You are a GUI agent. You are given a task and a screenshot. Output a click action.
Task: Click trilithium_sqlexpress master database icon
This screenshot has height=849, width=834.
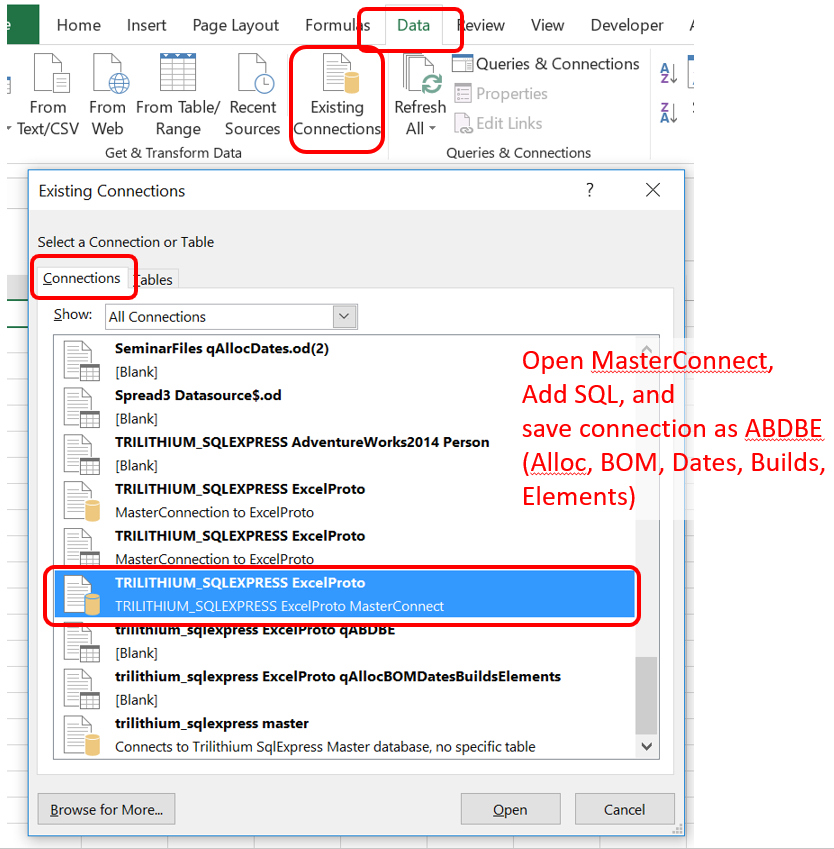pos(82,735)
